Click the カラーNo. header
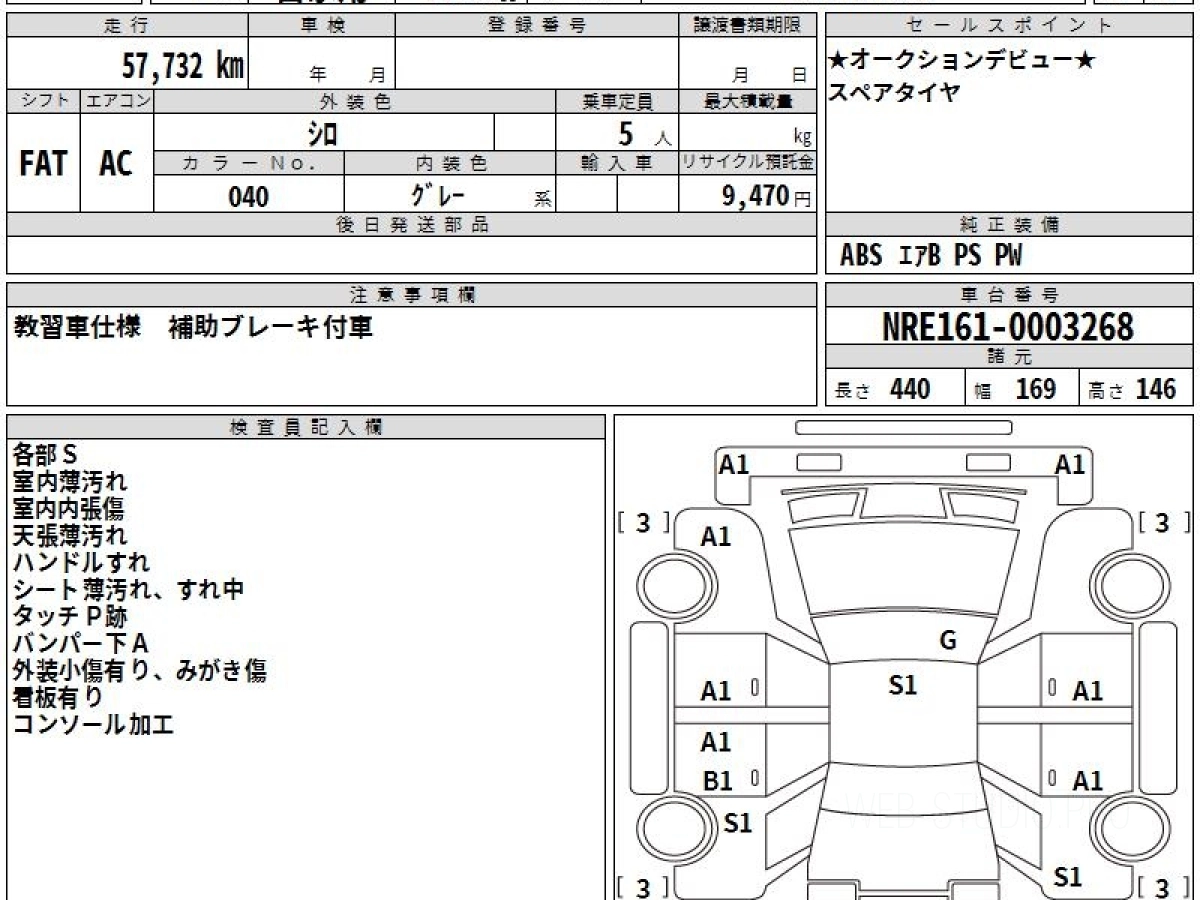 [x=249, y=163]
